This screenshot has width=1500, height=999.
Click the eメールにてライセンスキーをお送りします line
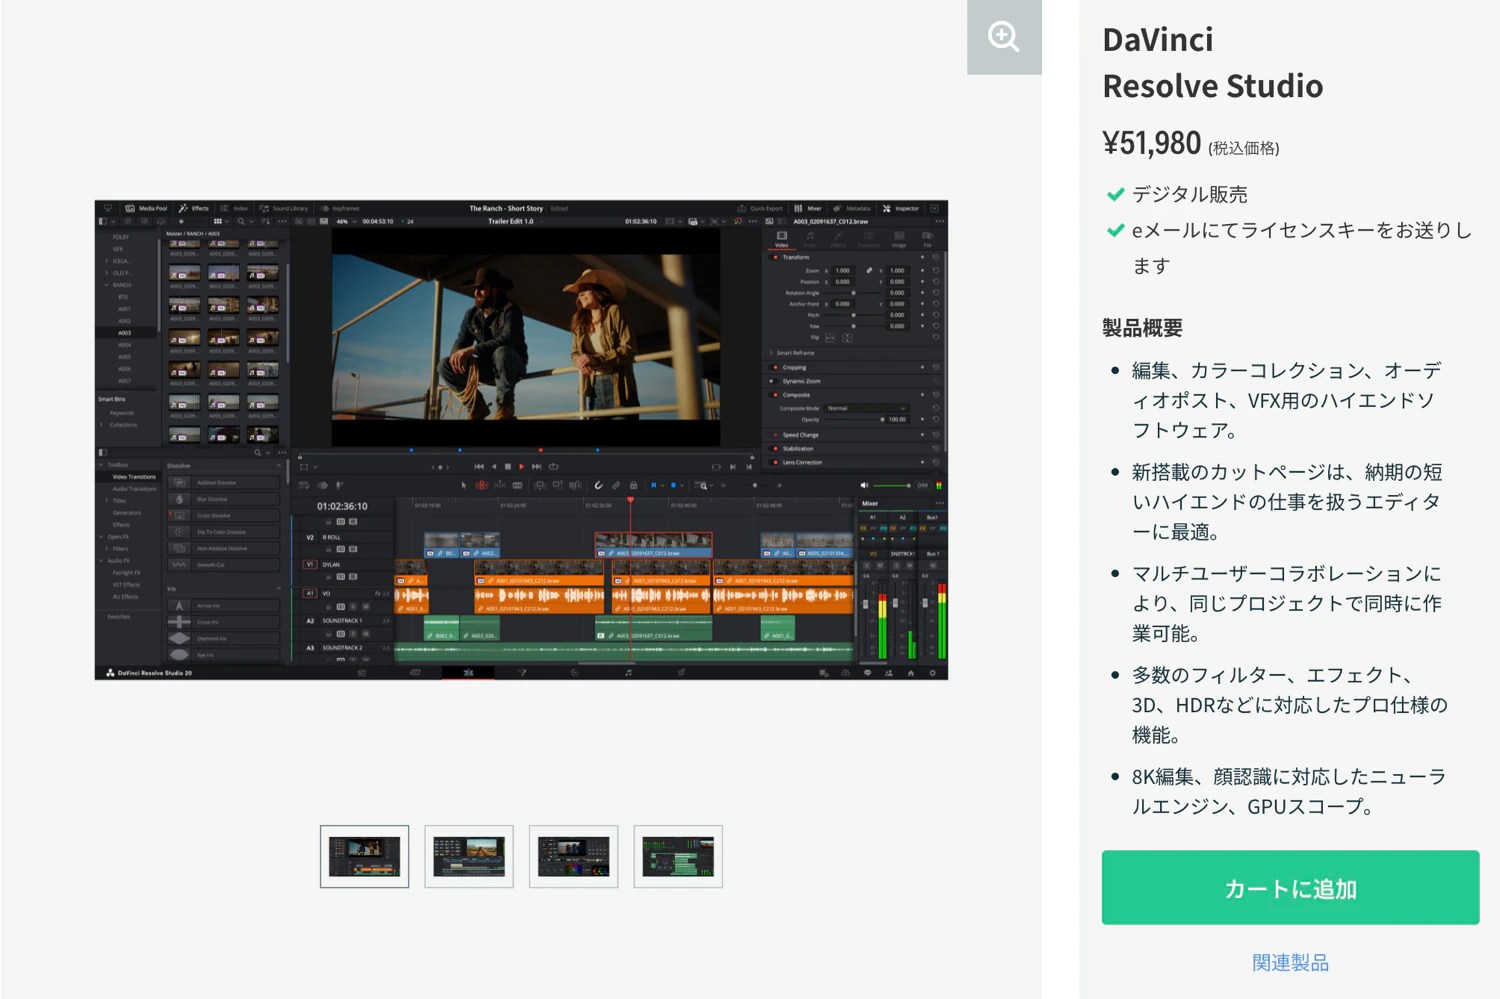[1301, 248]
